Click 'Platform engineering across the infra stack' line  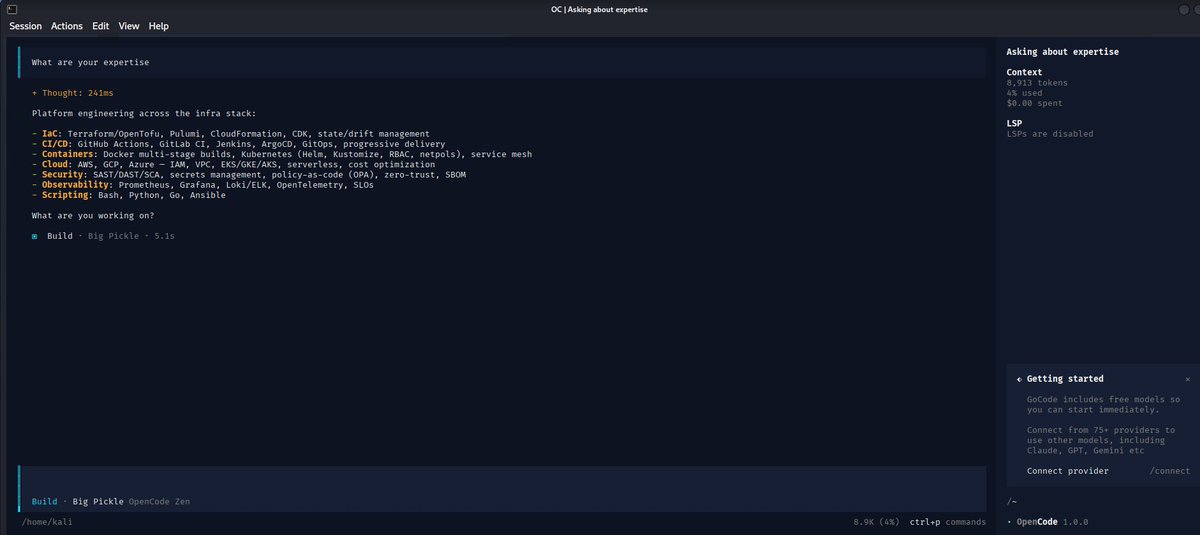click(144, 113)
